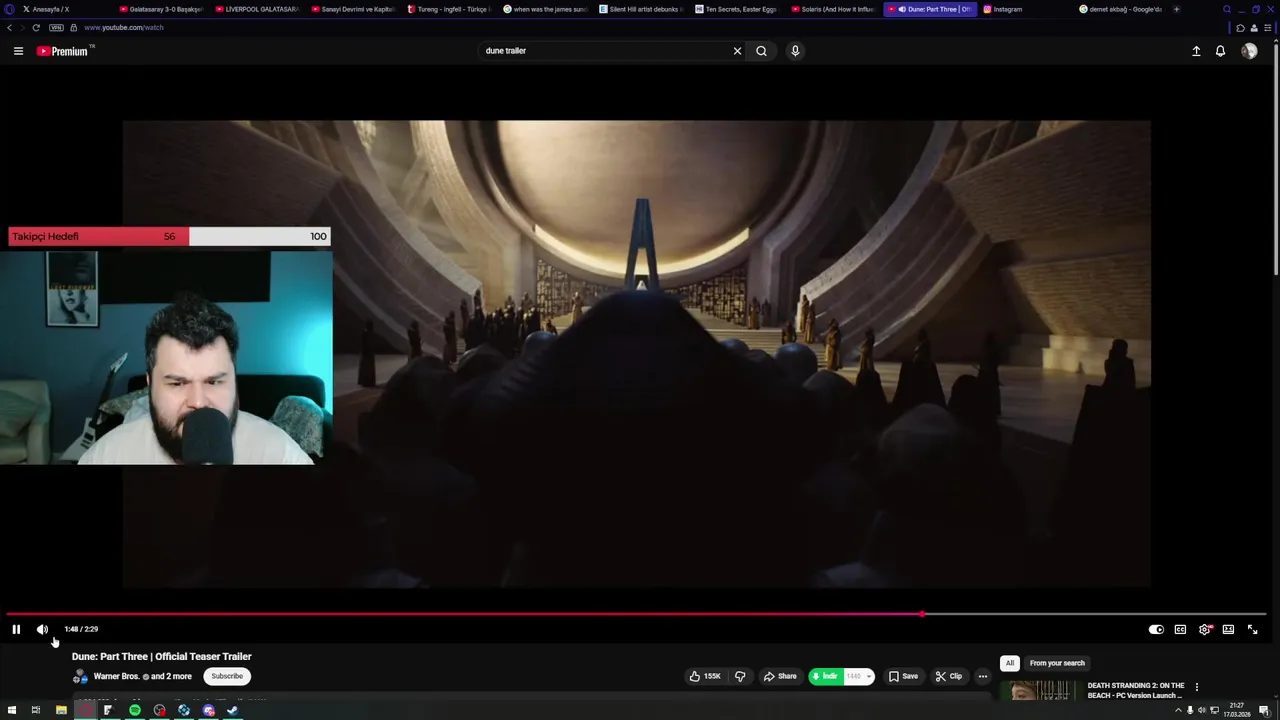Image resolution: width=1280 pixels, height=720 pixels.
Task: Start voice search with microphone
Action: coord(795,51)
